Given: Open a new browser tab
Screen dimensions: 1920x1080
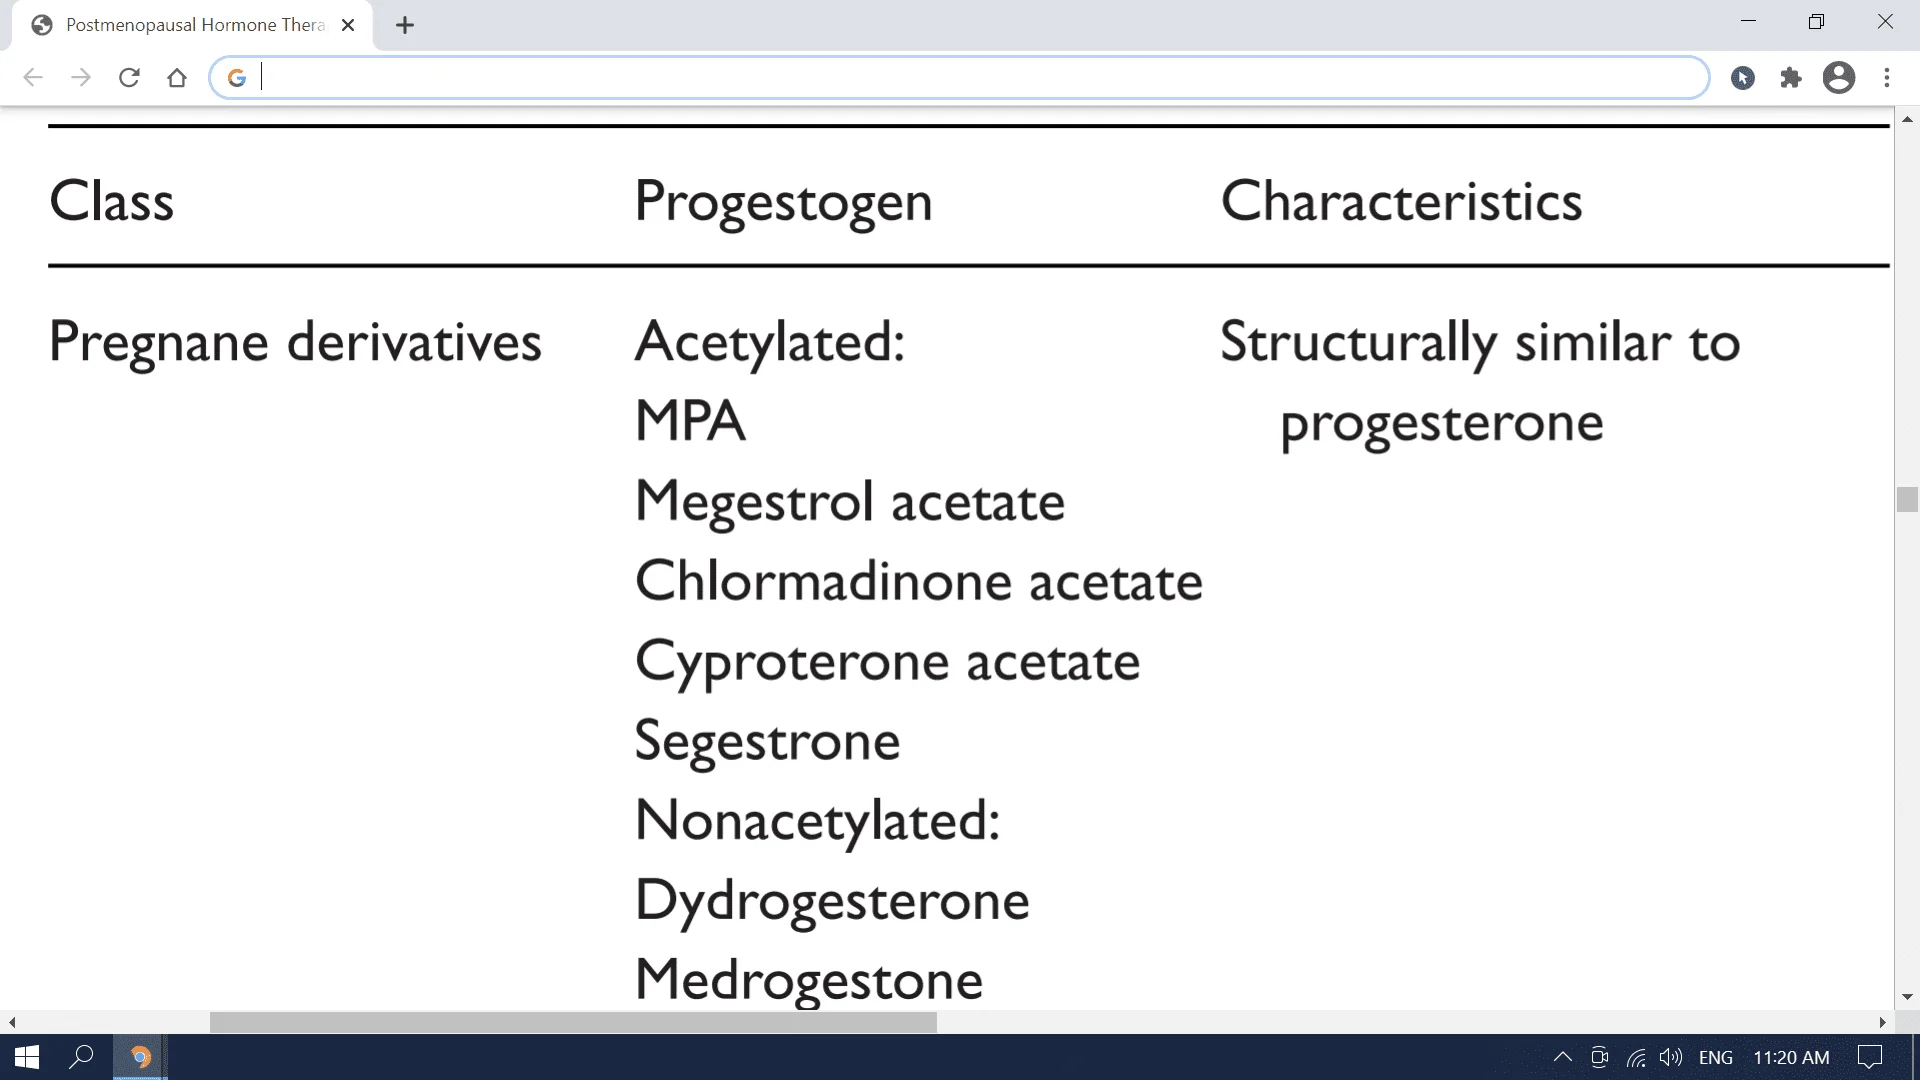Looking at the screenshot, I should click(405, 25).
